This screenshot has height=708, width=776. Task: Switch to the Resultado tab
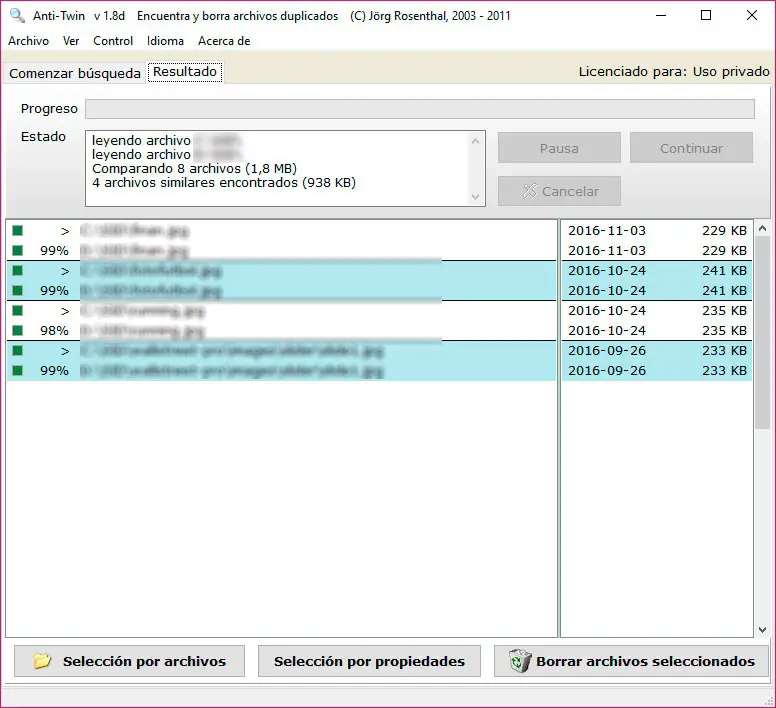point(185,72)
